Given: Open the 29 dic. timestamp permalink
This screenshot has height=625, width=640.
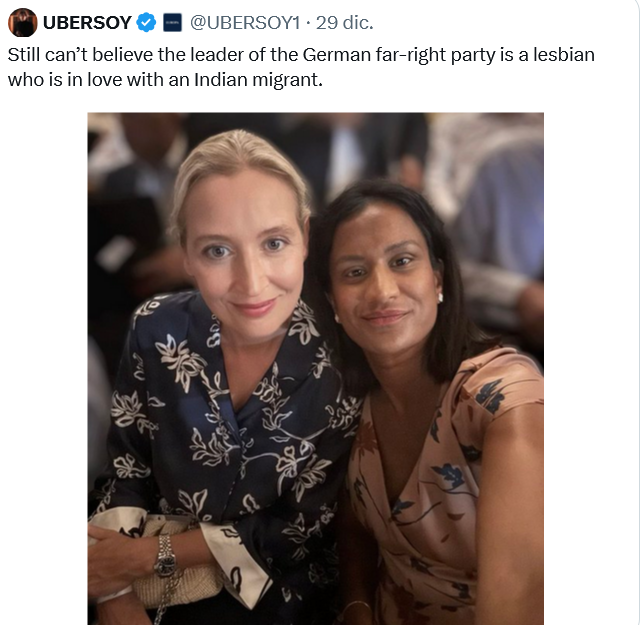Looking at the screenshot, I should (x=344, y=22).
